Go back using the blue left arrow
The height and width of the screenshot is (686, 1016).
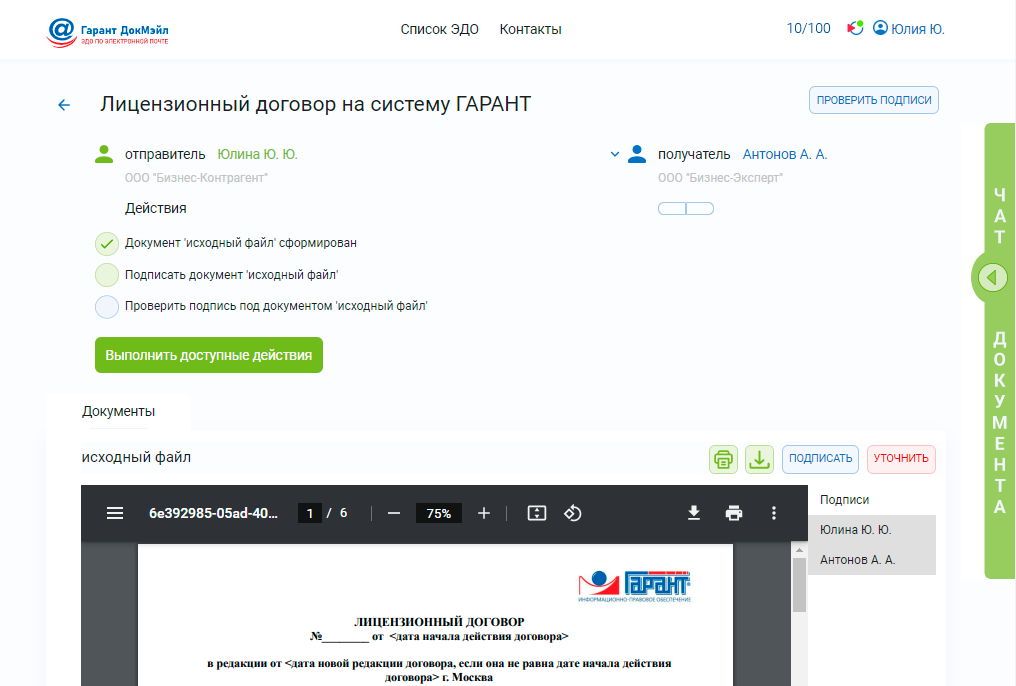click(64, 105)
